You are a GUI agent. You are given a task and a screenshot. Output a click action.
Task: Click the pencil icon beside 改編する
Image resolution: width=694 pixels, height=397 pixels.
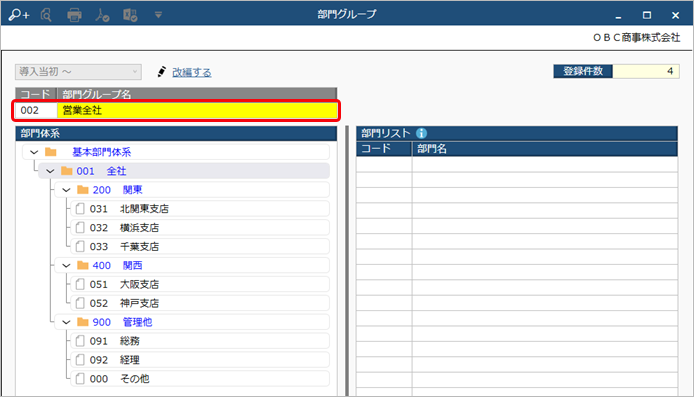162,72
